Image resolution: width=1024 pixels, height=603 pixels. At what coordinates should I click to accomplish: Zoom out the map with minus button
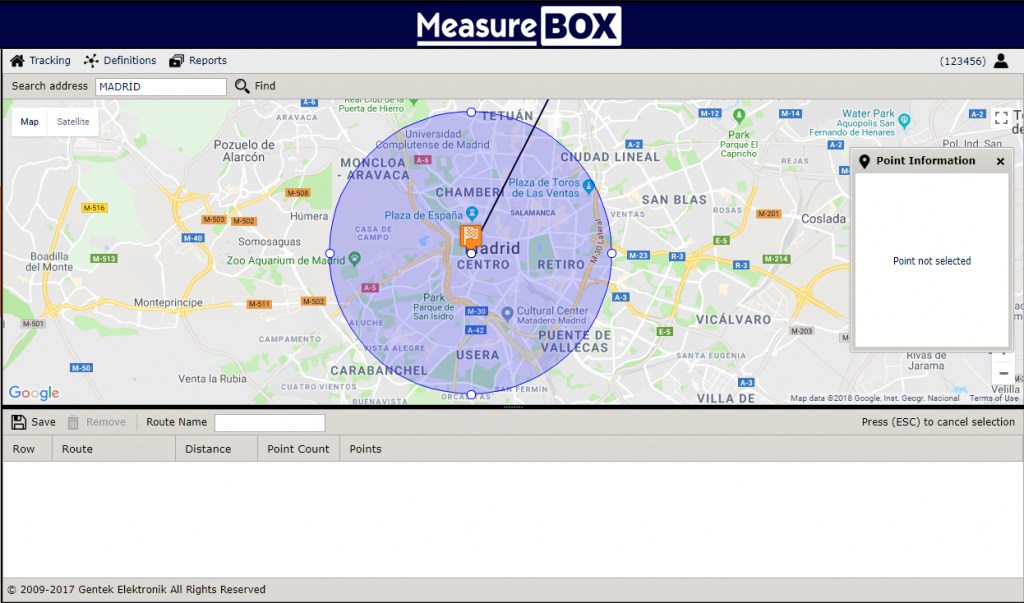point(1003,373)
